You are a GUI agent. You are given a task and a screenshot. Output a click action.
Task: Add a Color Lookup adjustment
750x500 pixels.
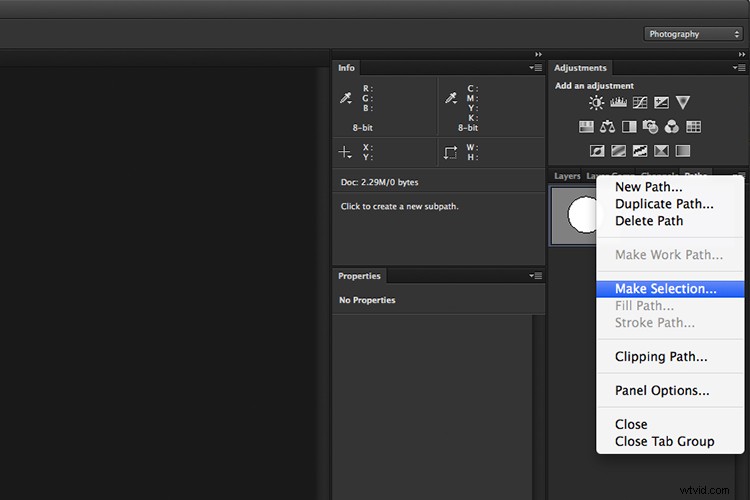point(693,127)
